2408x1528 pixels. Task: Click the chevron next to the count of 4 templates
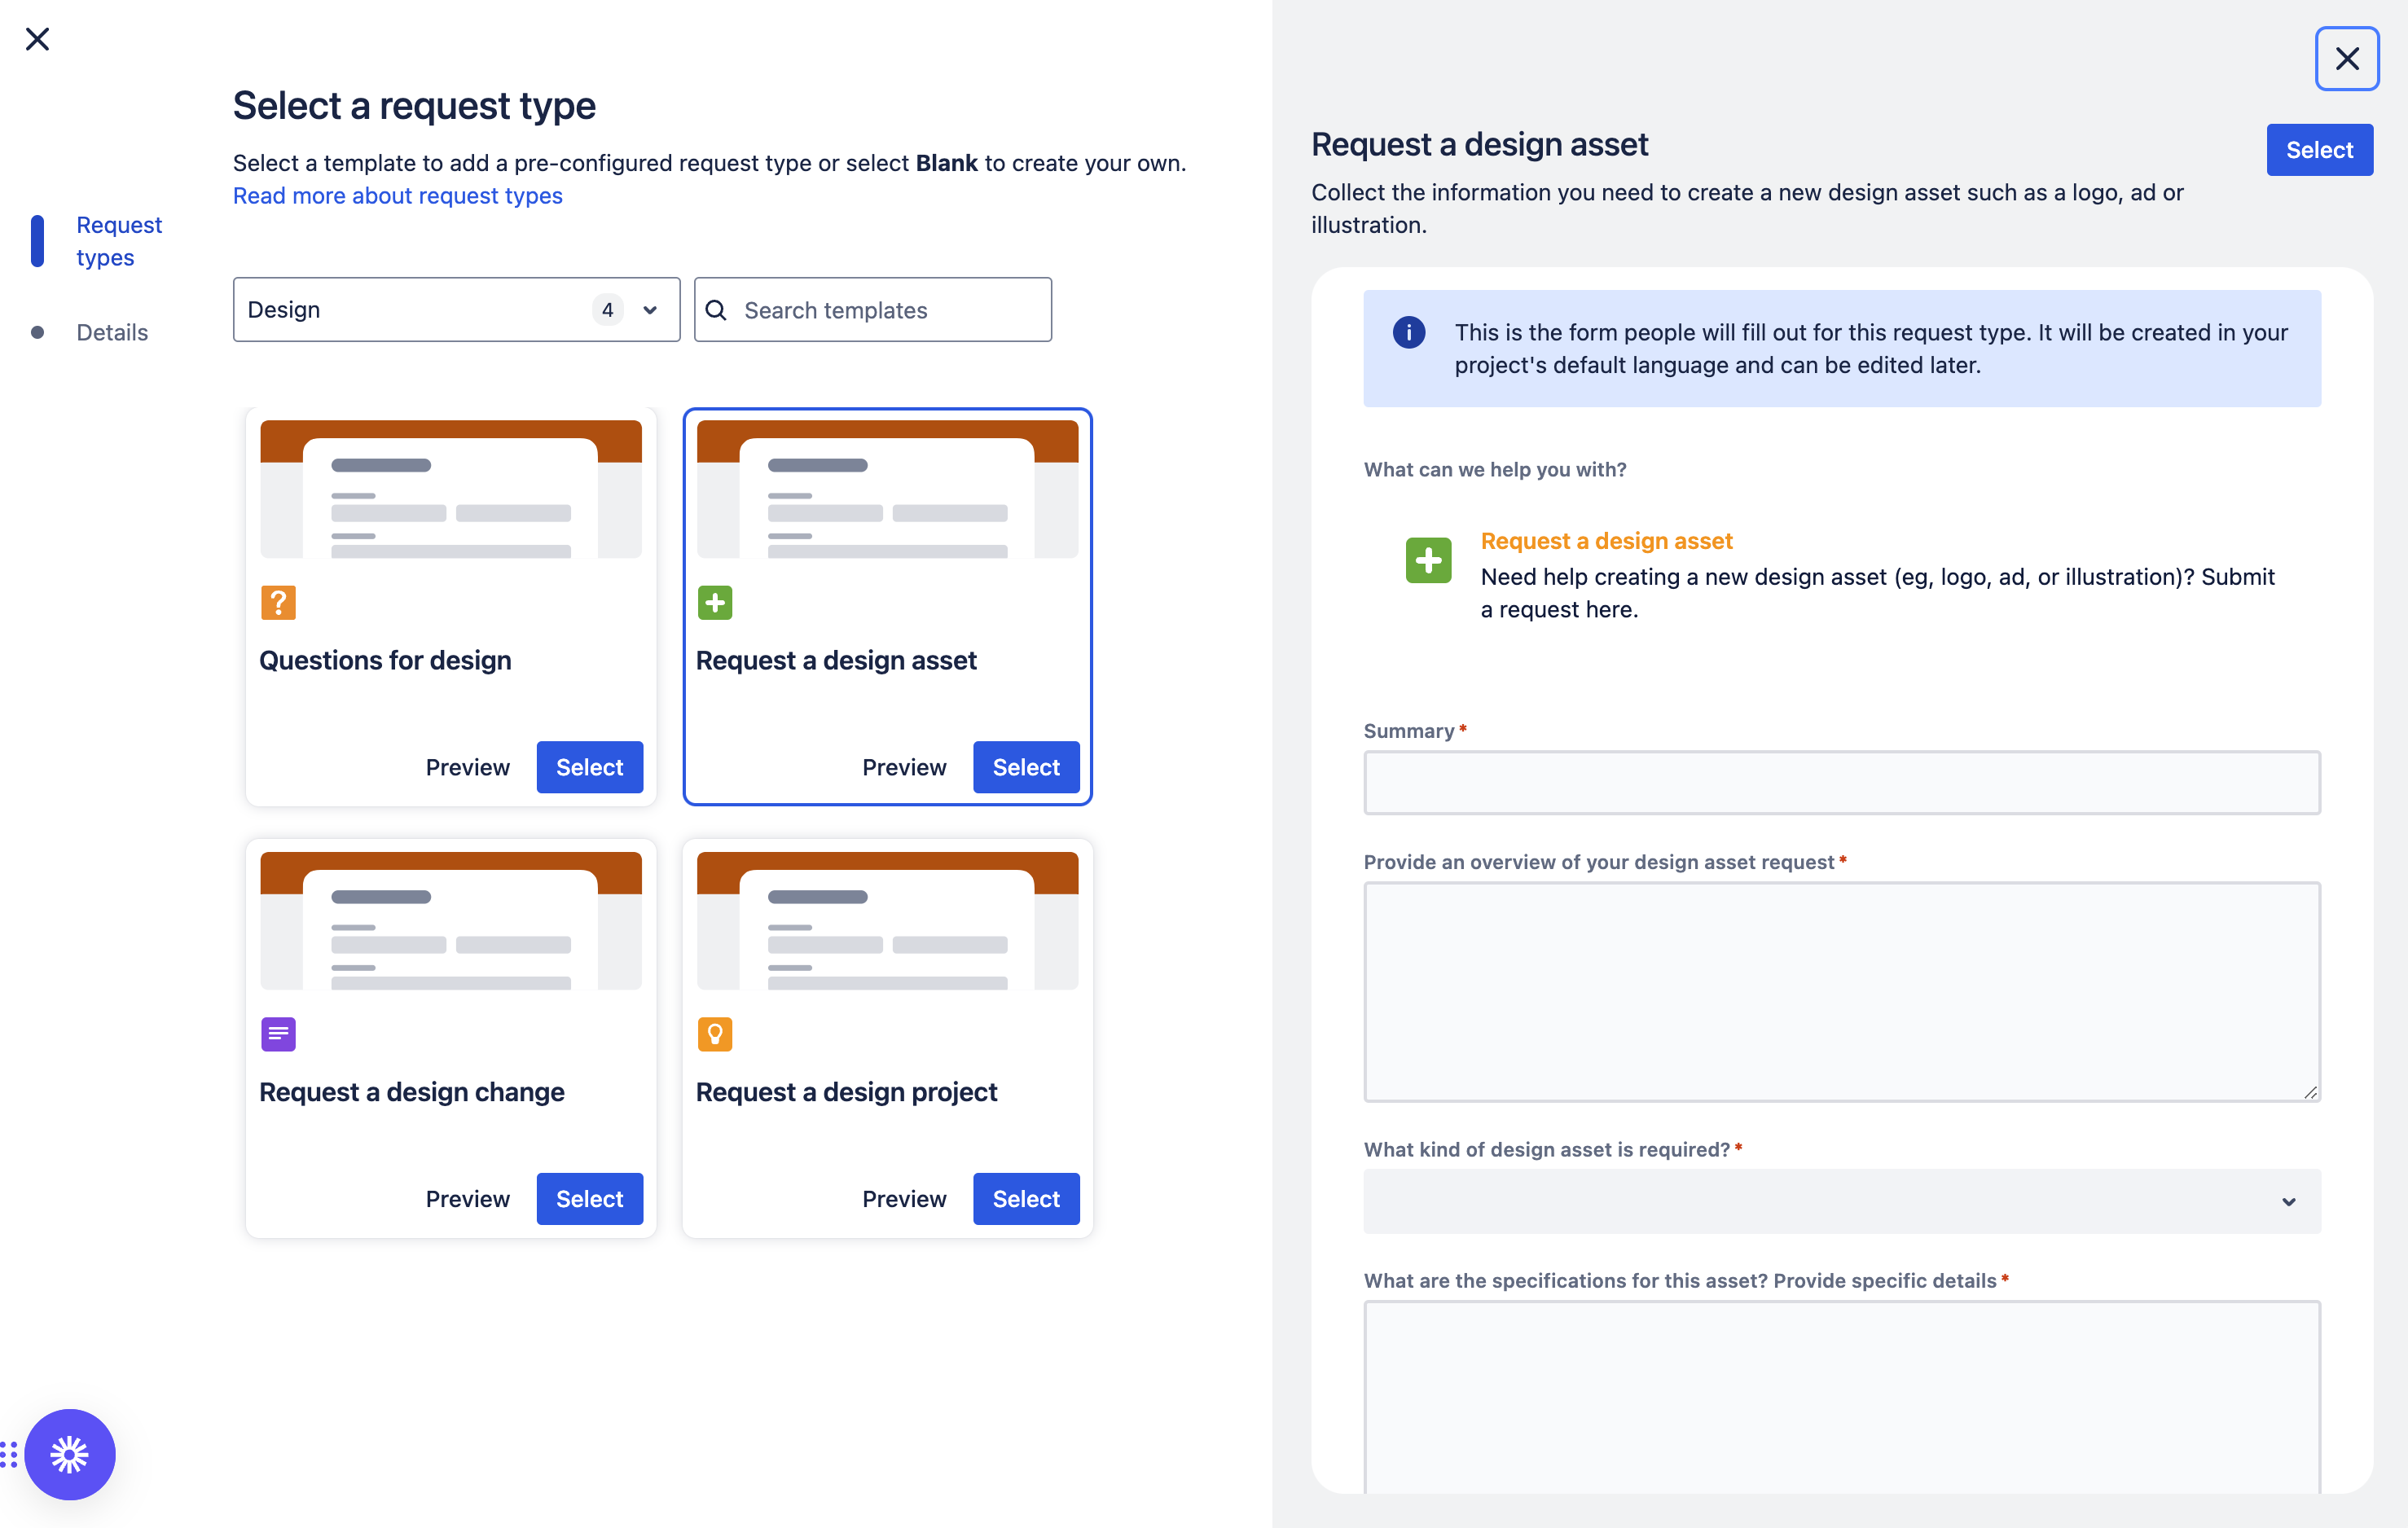click(648, 309)
